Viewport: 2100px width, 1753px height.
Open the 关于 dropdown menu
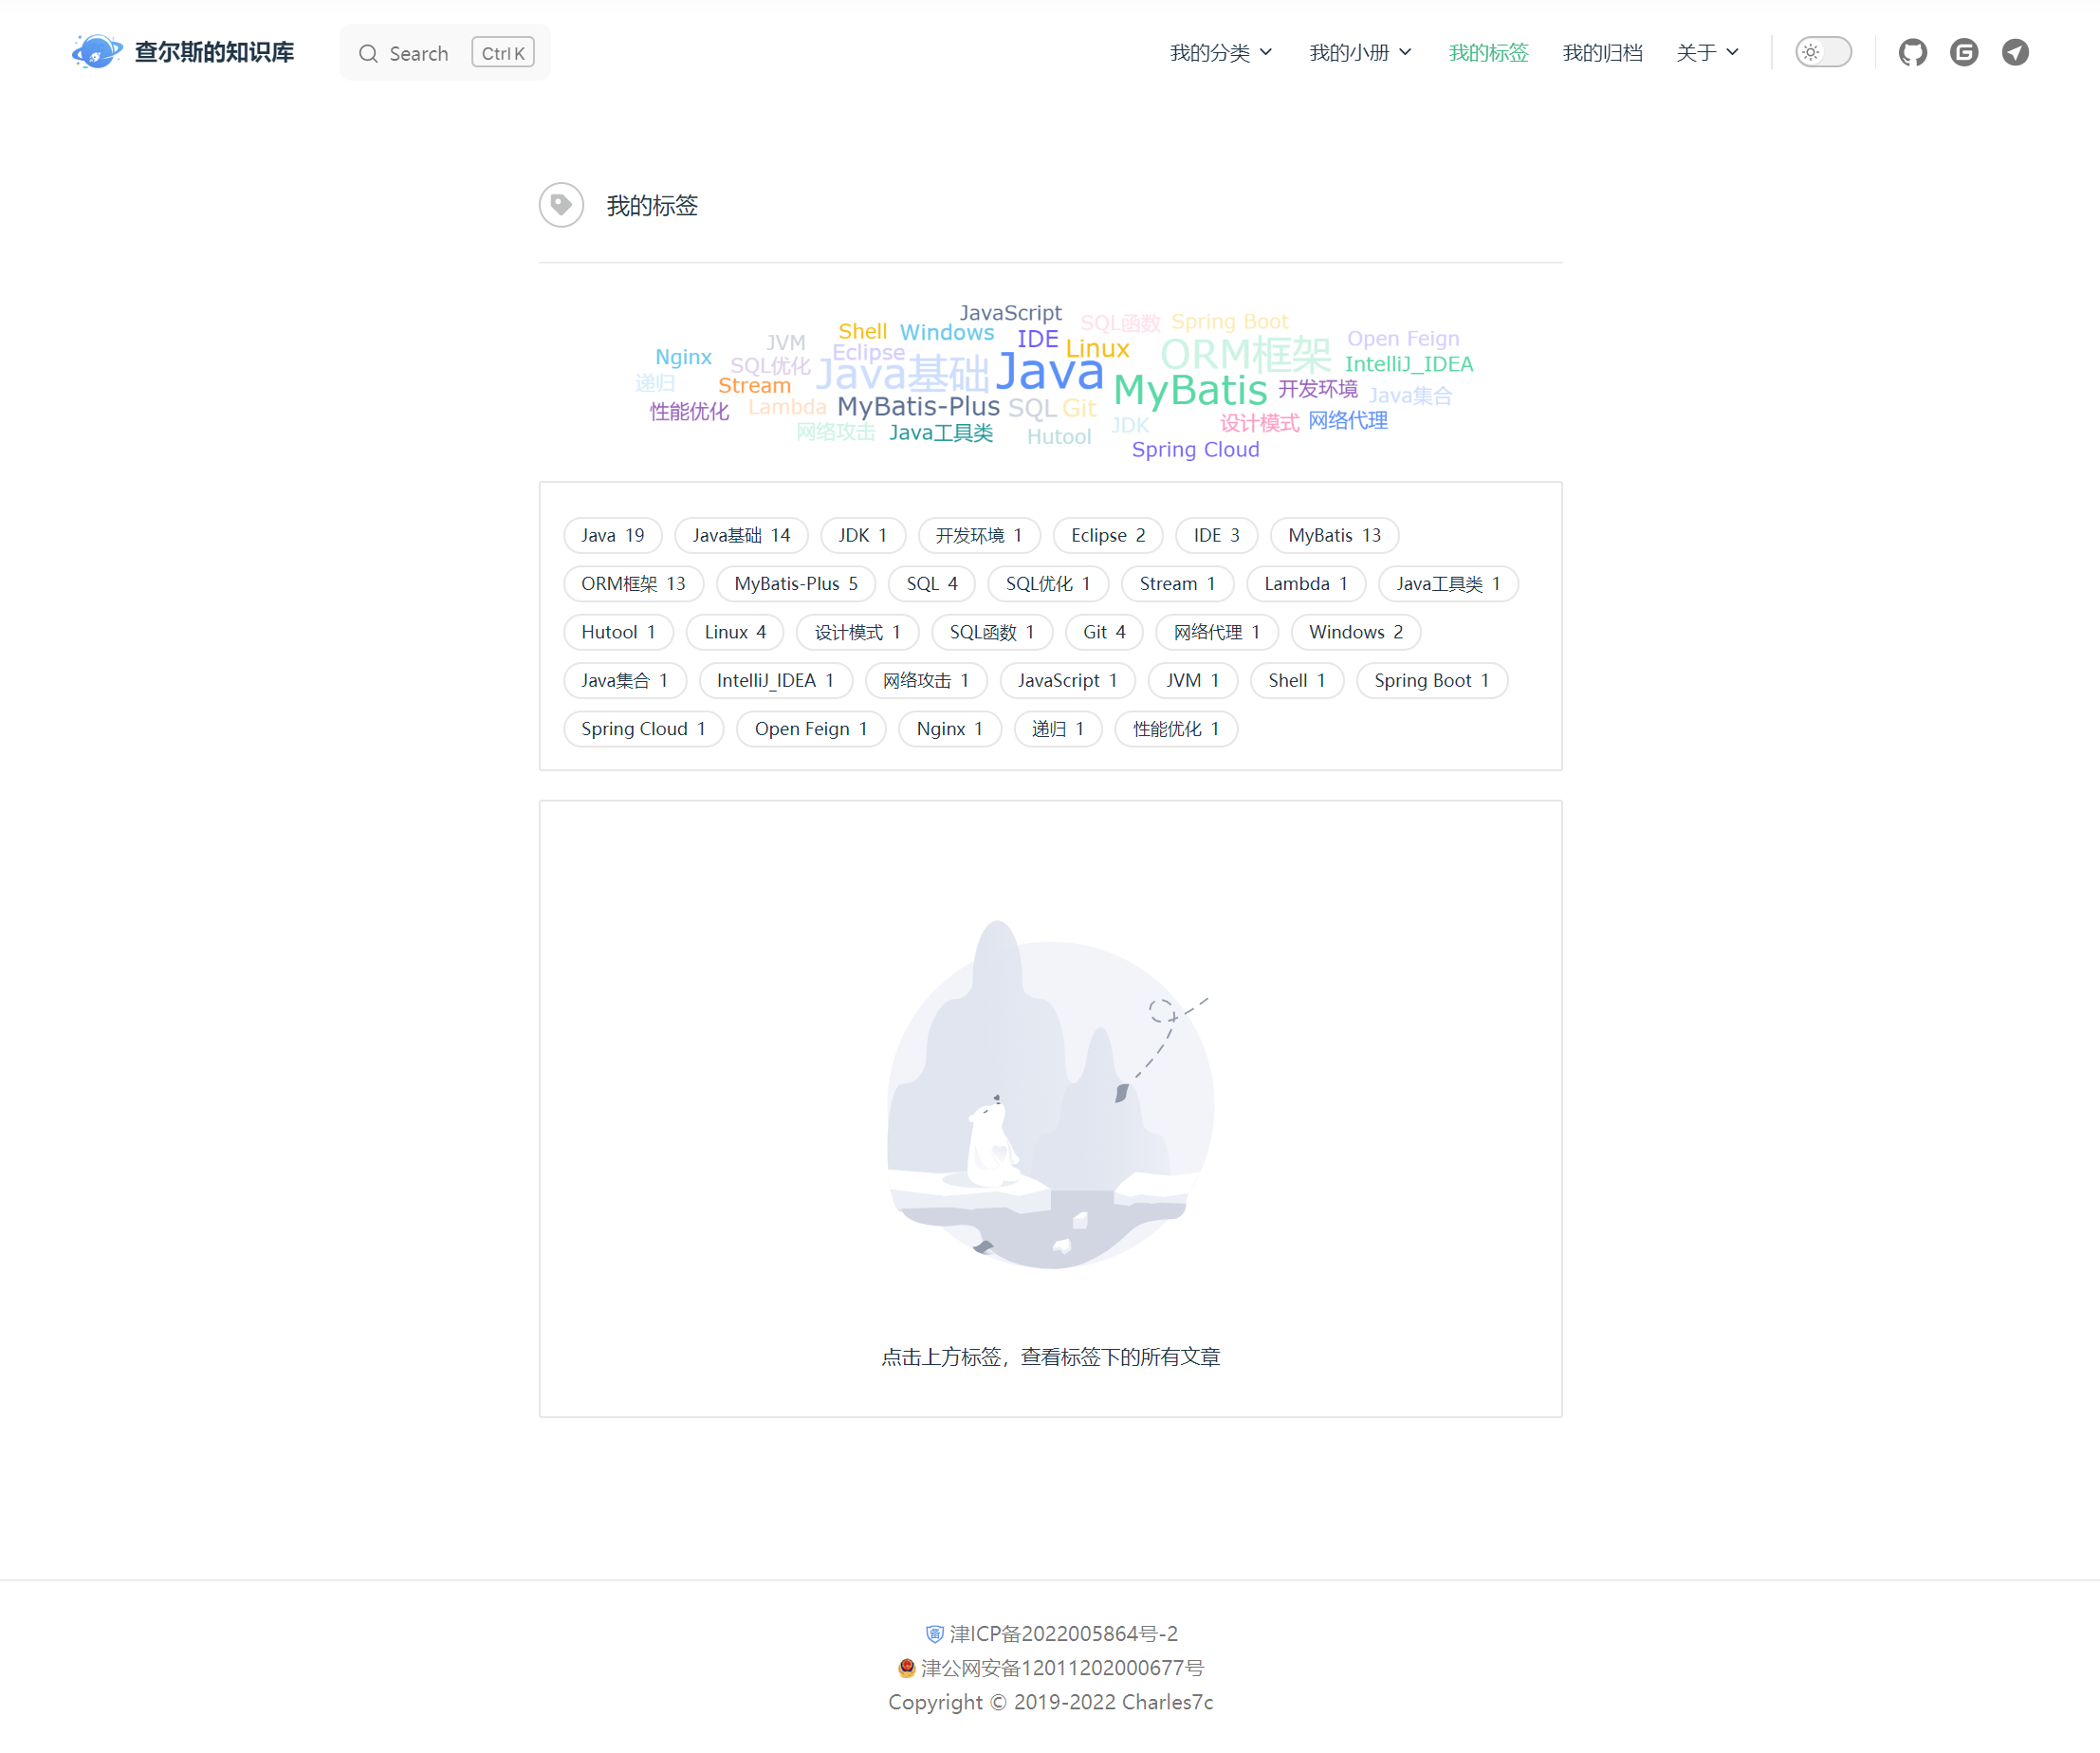click(x=1706, y=52)
